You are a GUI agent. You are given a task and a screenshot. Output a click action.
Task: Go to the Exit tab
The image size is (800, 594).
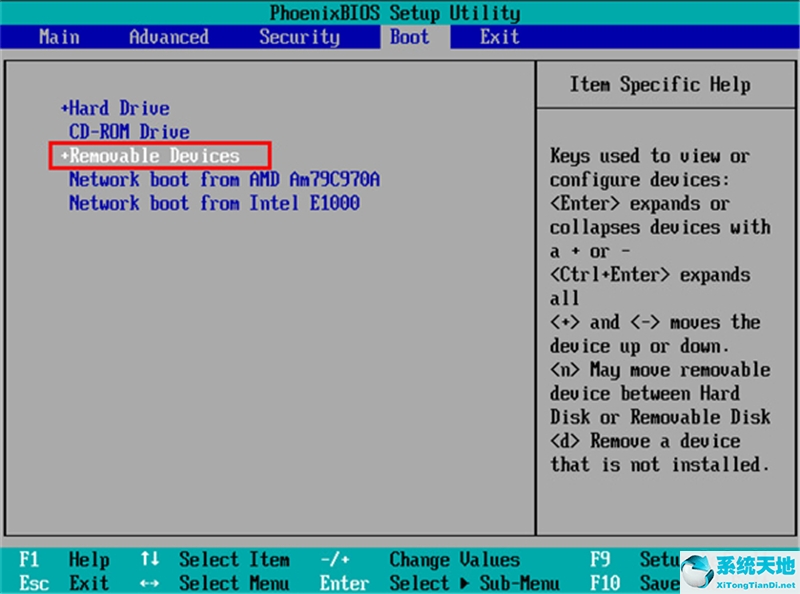pos(499,37)
